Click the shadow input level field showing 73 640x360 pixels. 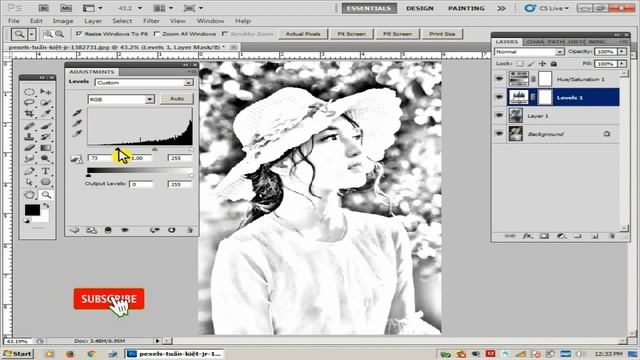point(100,158)
